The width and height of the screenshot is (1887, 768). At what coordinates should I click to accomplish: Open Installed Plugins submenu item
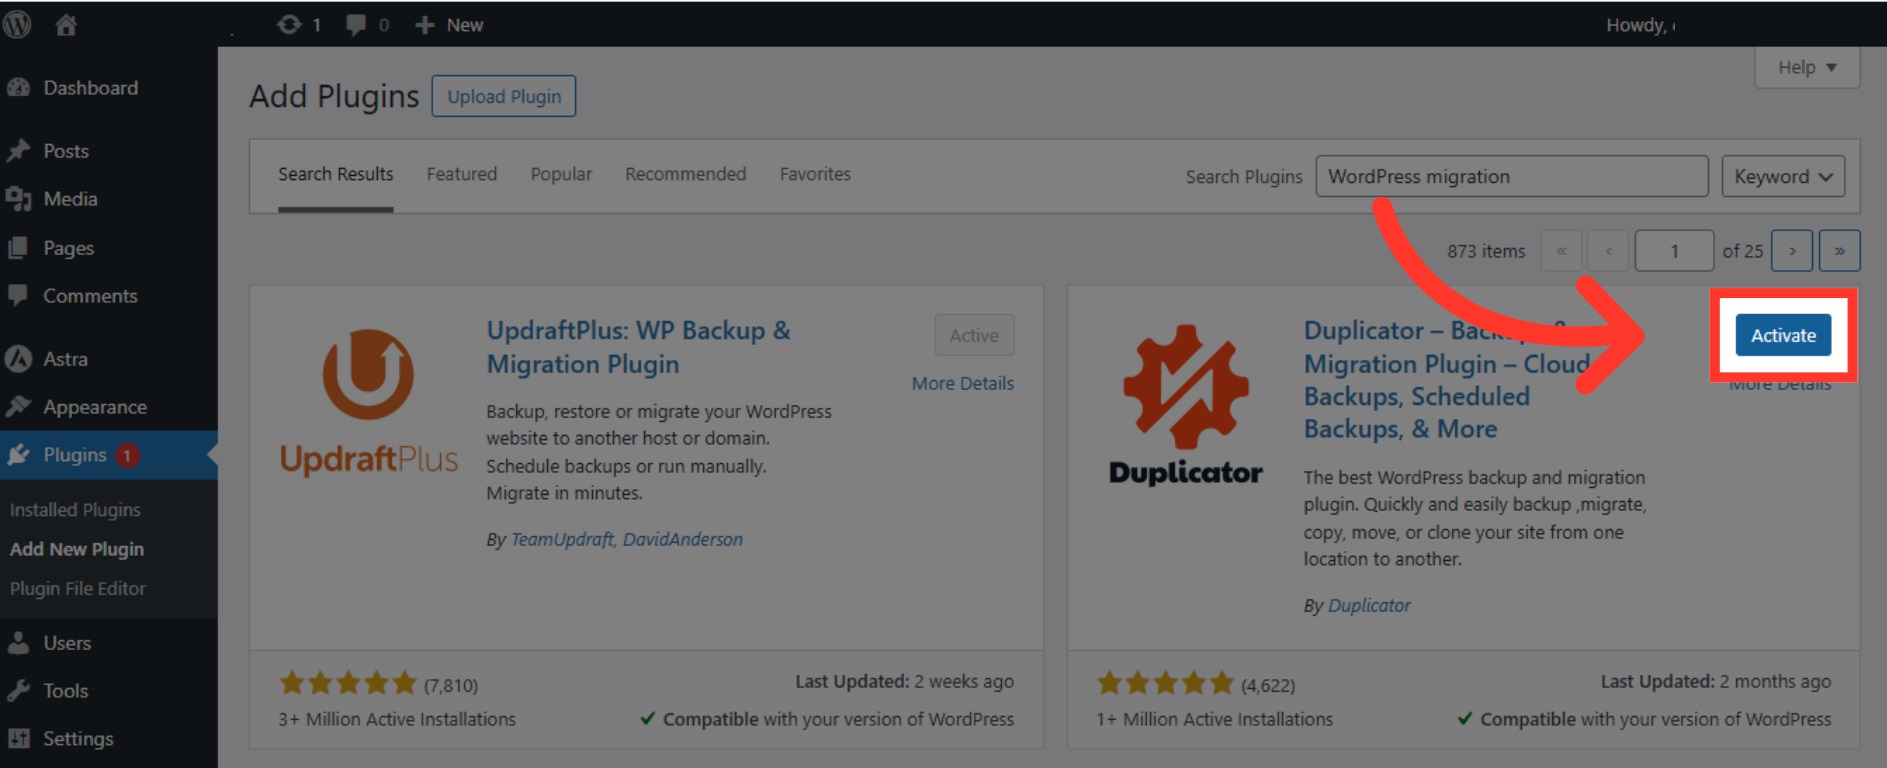coord(75,510)
